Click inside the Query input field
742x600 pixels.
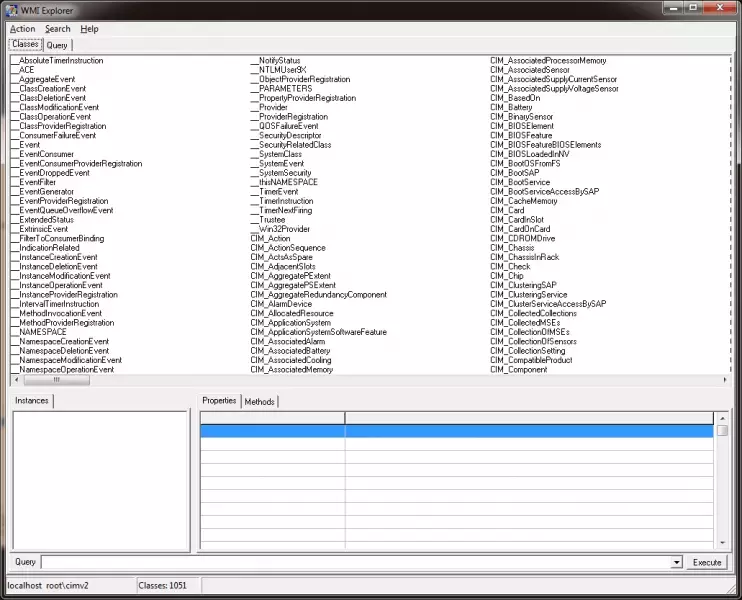(x=356, y=562)
